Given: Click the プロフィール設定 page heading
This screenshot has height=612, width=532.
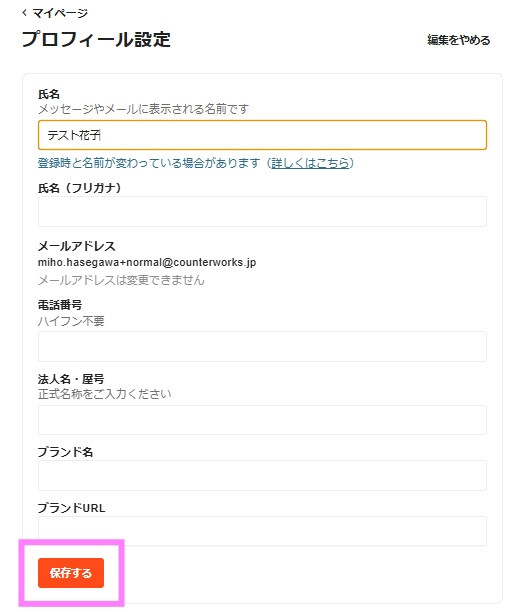Looking at the screenshot, I should (x=96, y=39).
